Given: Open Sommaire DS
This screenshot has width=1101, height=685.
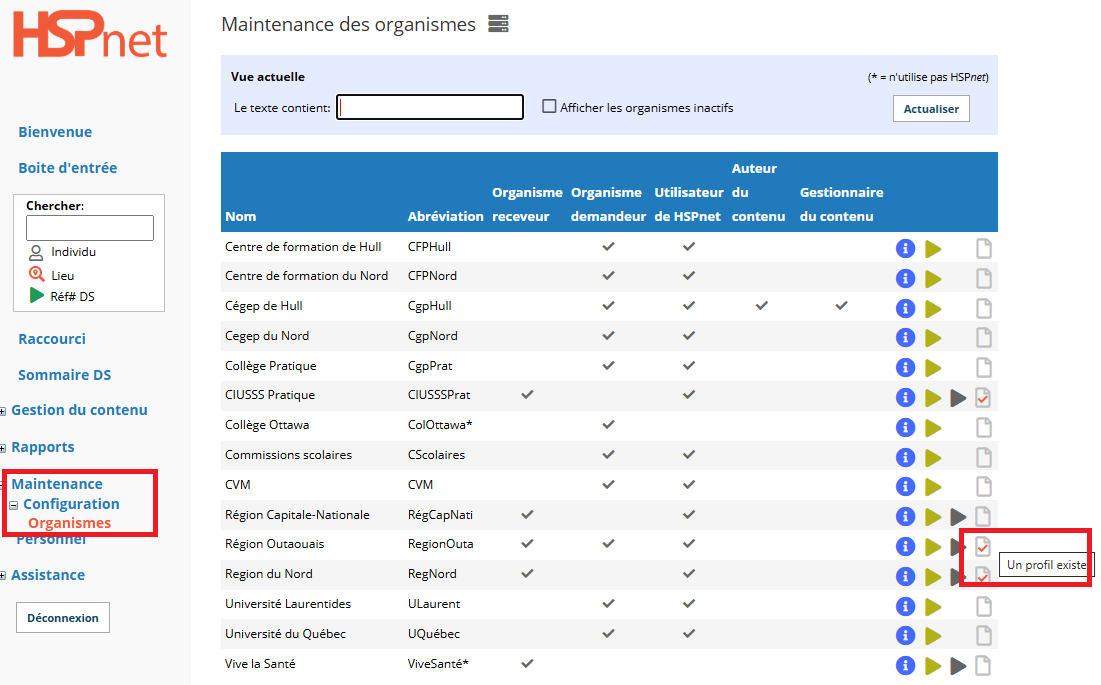Looking at the screenshot, I should [65, 375].
